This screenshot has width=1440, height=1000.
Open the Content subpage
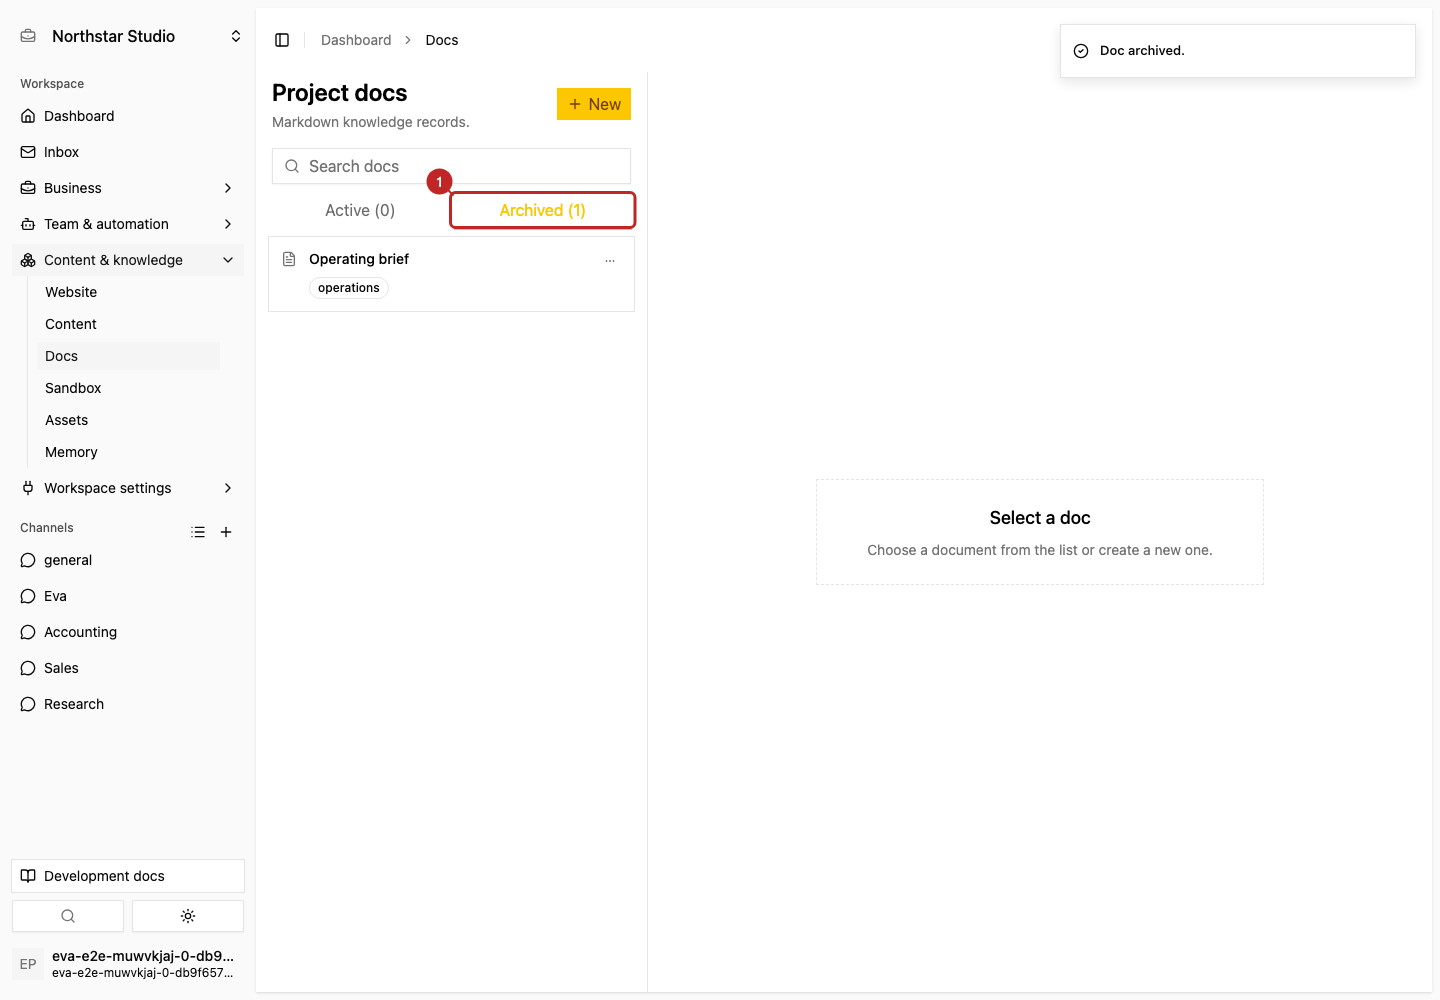(128, 324)
